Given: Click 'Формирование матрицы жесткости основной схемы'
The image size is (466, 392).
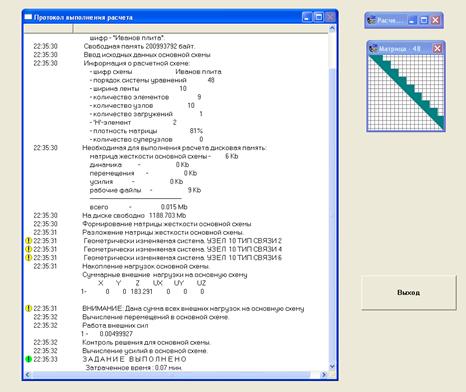Looking at the screenshot, I should point(167,224).
